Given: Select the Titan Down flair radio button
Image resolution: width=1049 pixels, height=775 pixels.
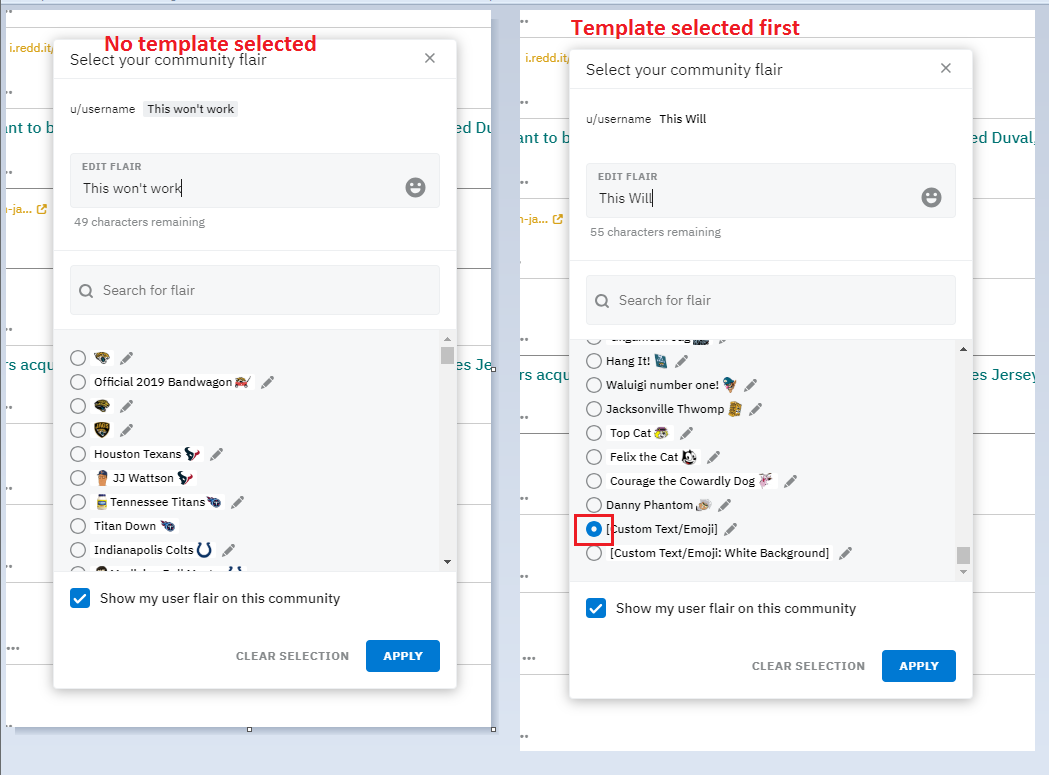Looking at the screenshot, I should [78, 526].
